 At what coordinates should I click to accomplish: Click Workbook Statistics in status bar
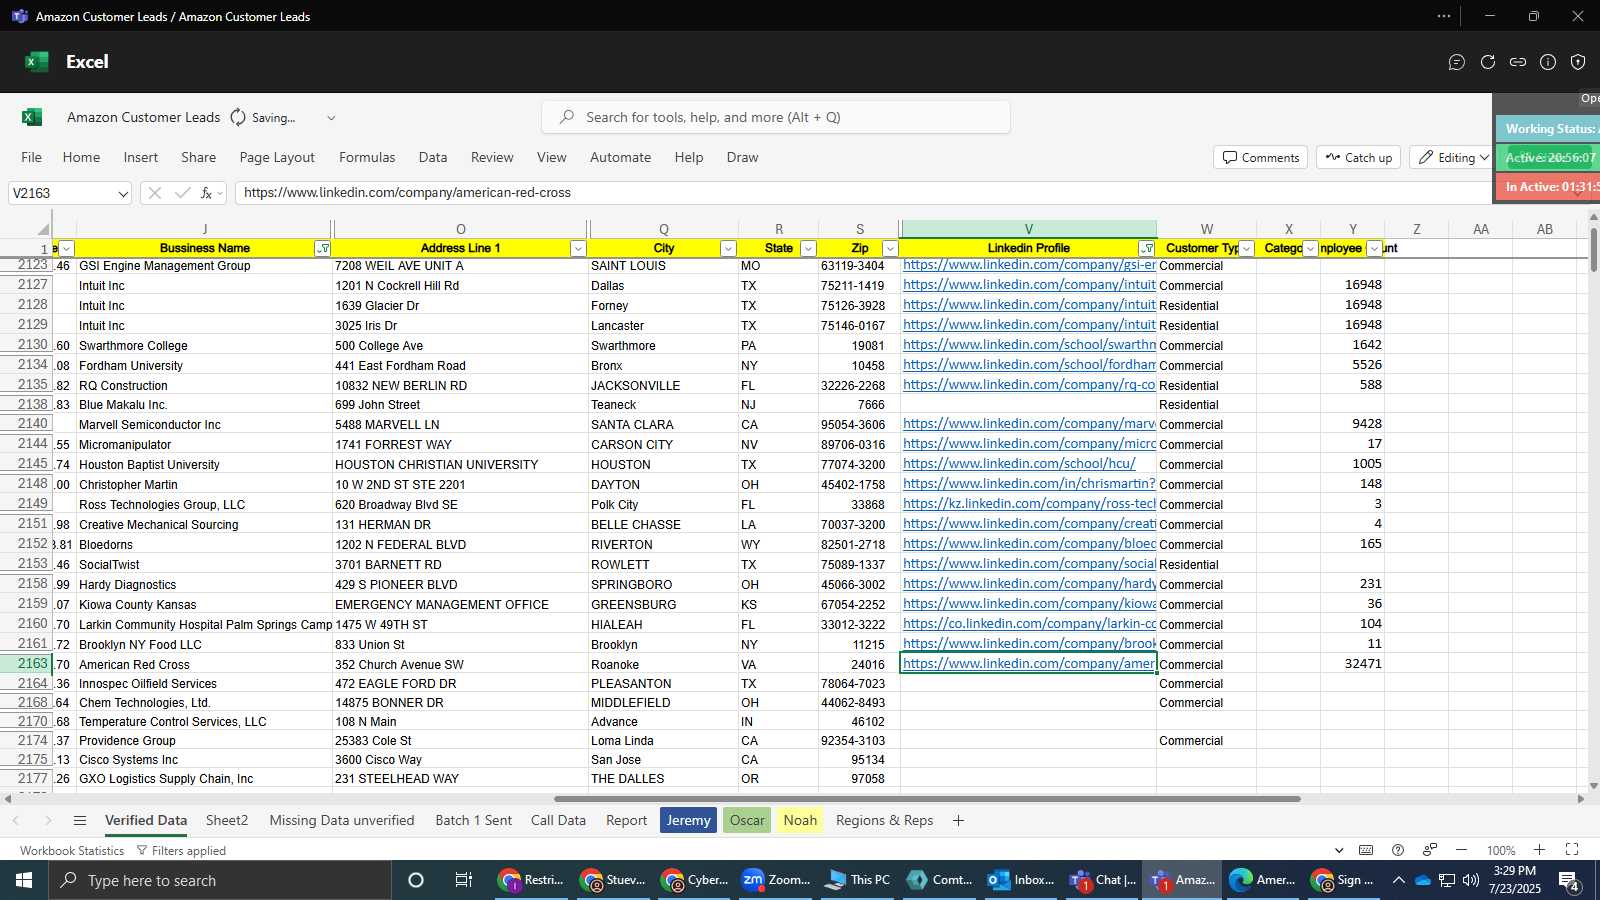click(72, 851)
